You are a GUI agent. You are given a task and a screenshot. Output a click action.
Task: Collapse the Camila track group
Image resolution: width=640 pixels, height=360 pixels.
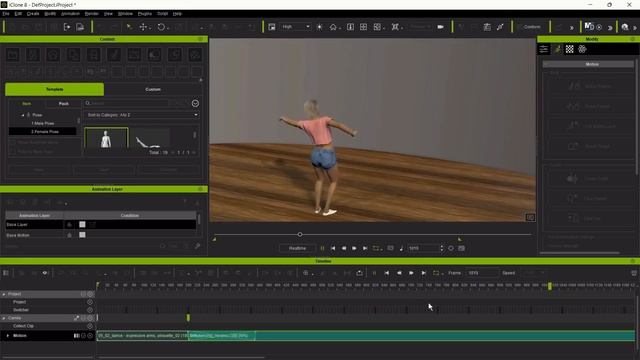pyautogui.click(x=4, y=318)
